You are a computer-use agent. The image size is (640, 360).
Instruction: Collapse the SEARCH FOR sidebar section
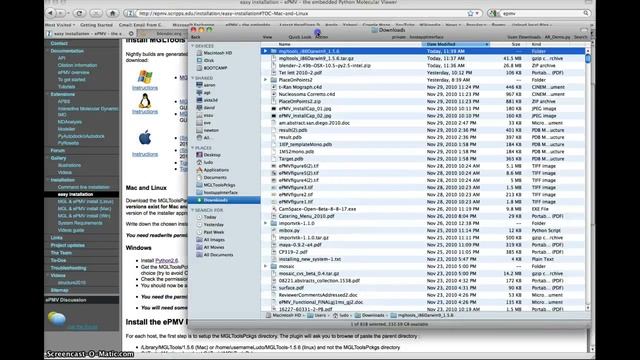[193, 210]
